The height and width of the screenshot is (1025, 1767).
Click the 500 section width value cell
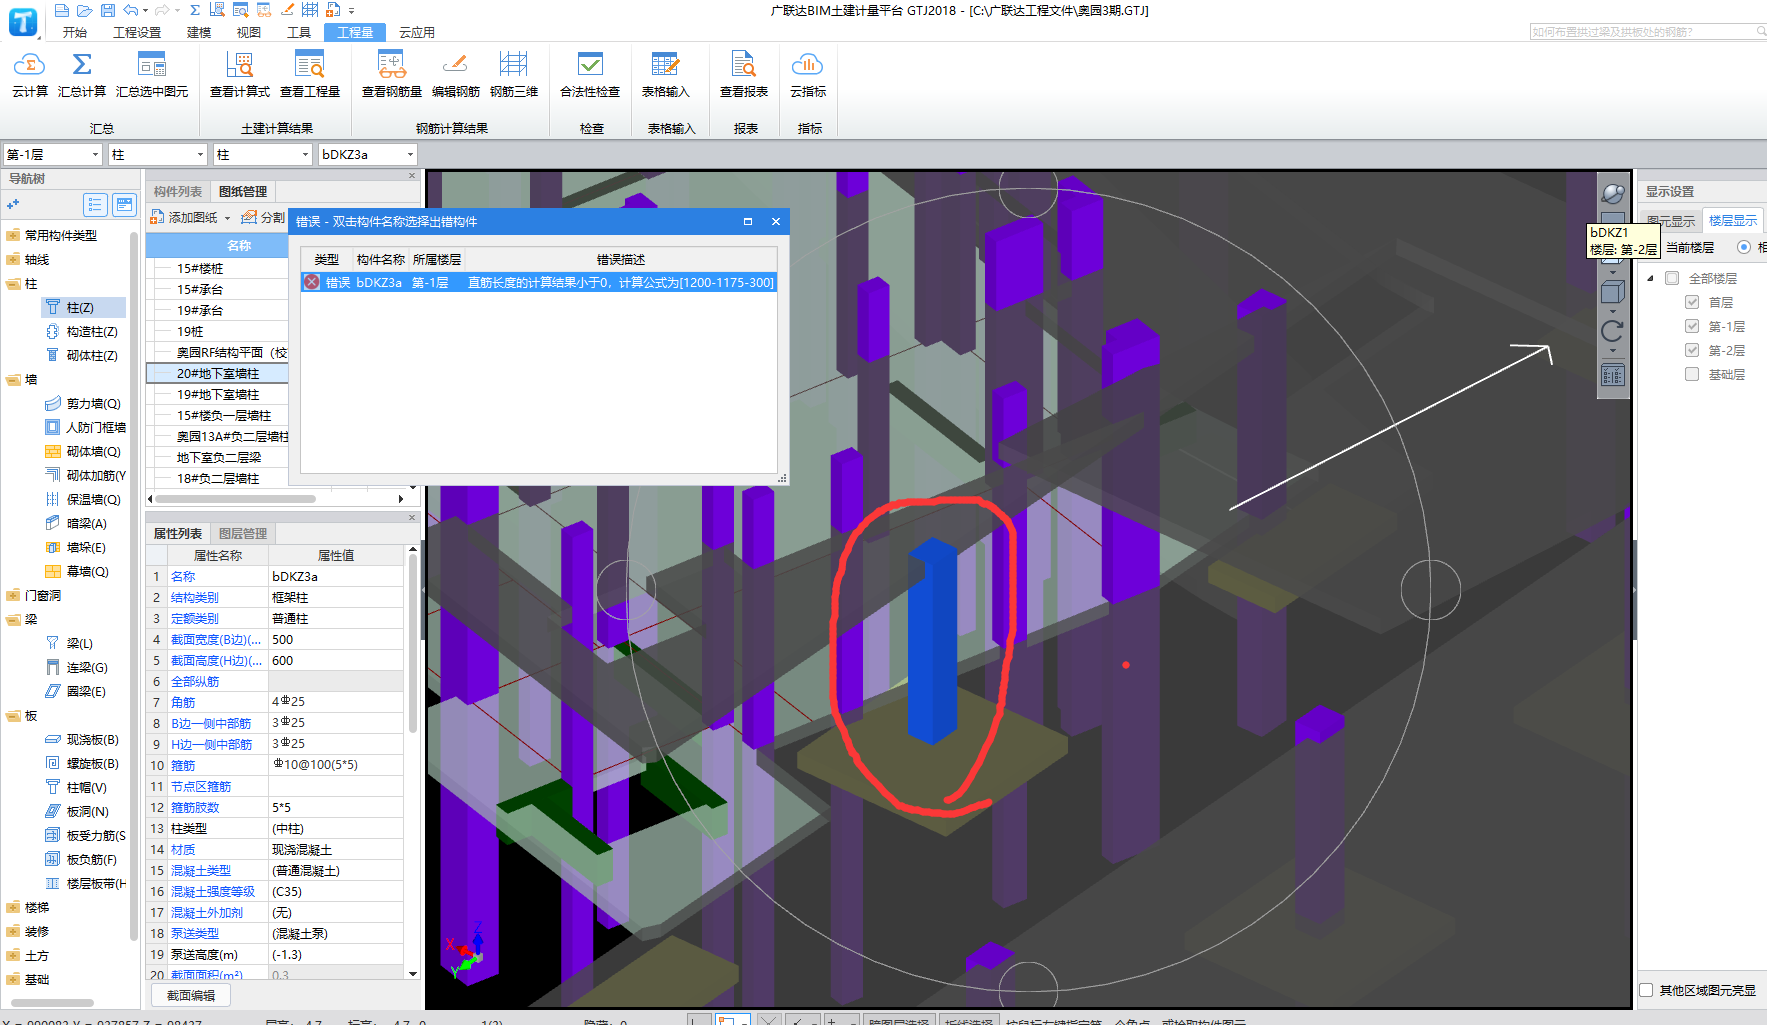tap(335, 640)
